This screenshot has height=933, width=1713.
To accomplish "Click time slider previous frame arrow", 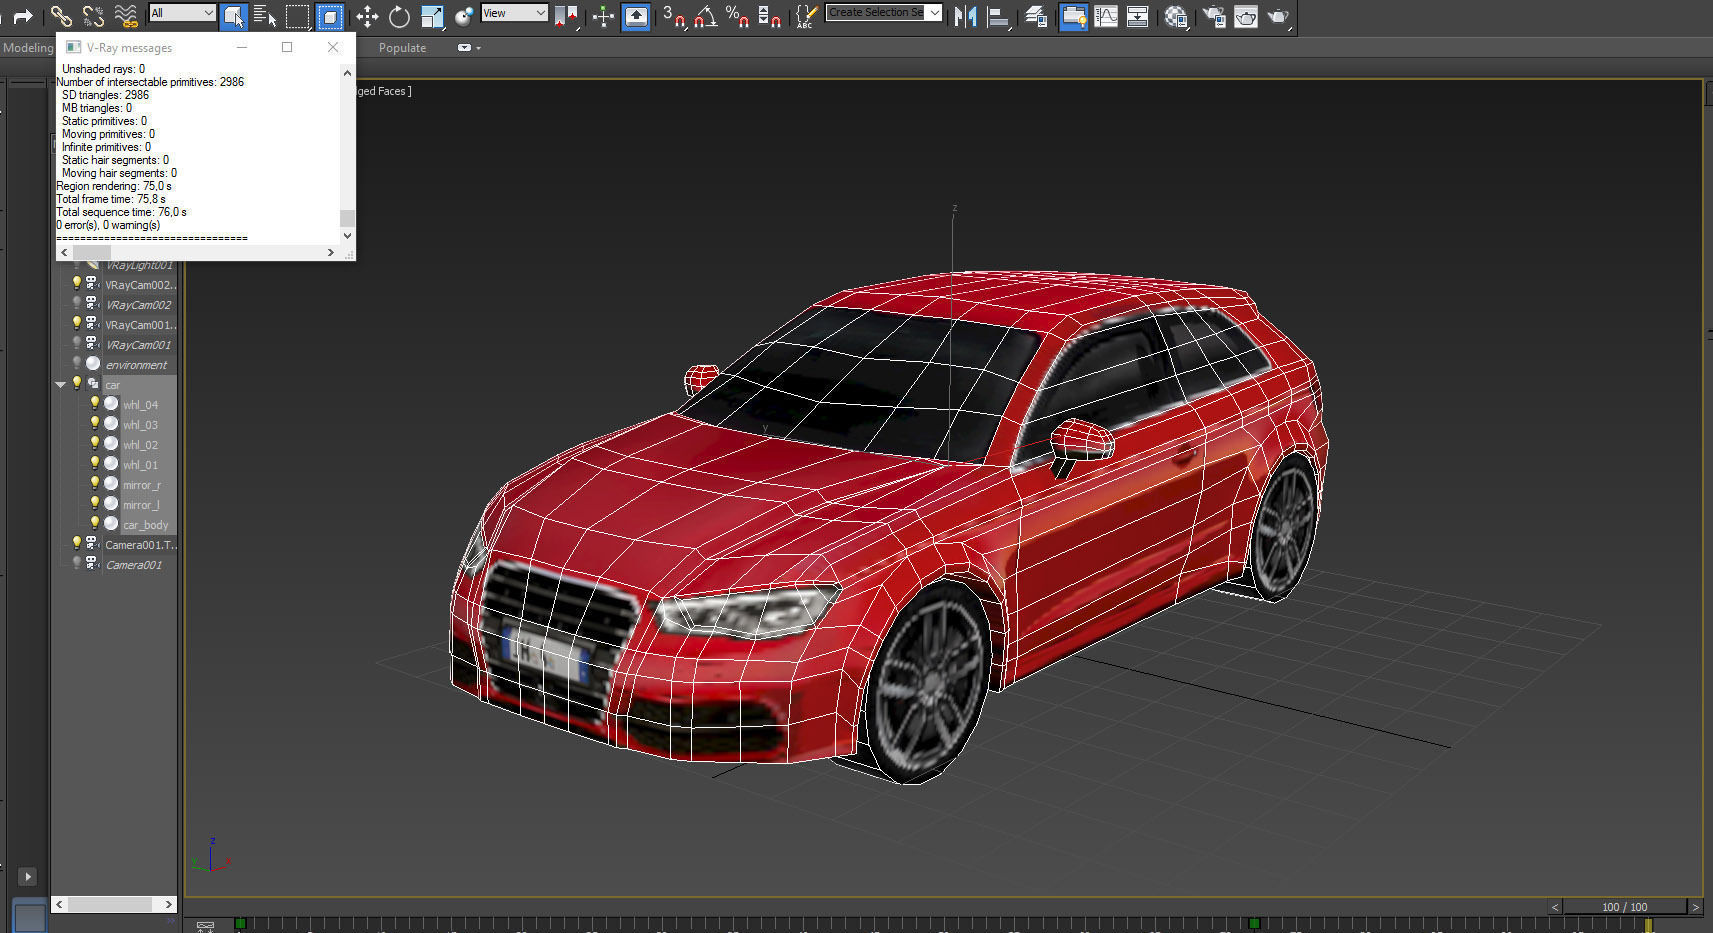I will 1555,907.
